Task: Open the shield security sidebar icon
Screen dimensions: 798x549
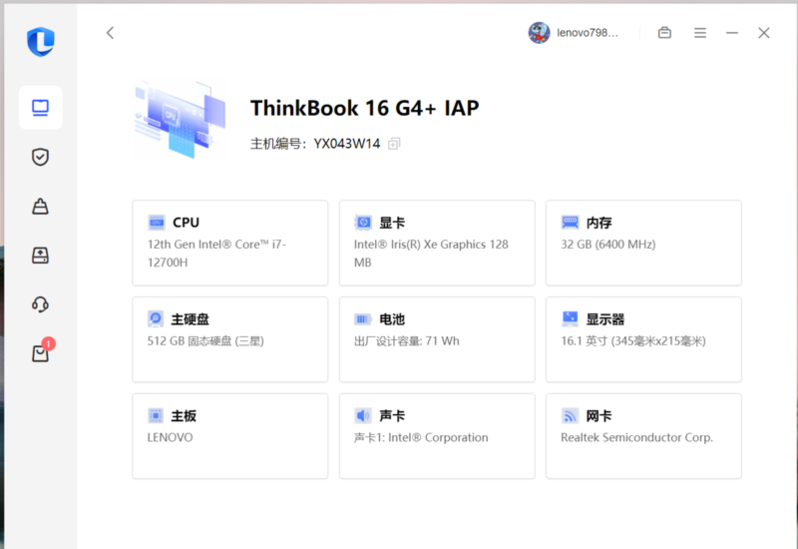Action: [40, 157]
